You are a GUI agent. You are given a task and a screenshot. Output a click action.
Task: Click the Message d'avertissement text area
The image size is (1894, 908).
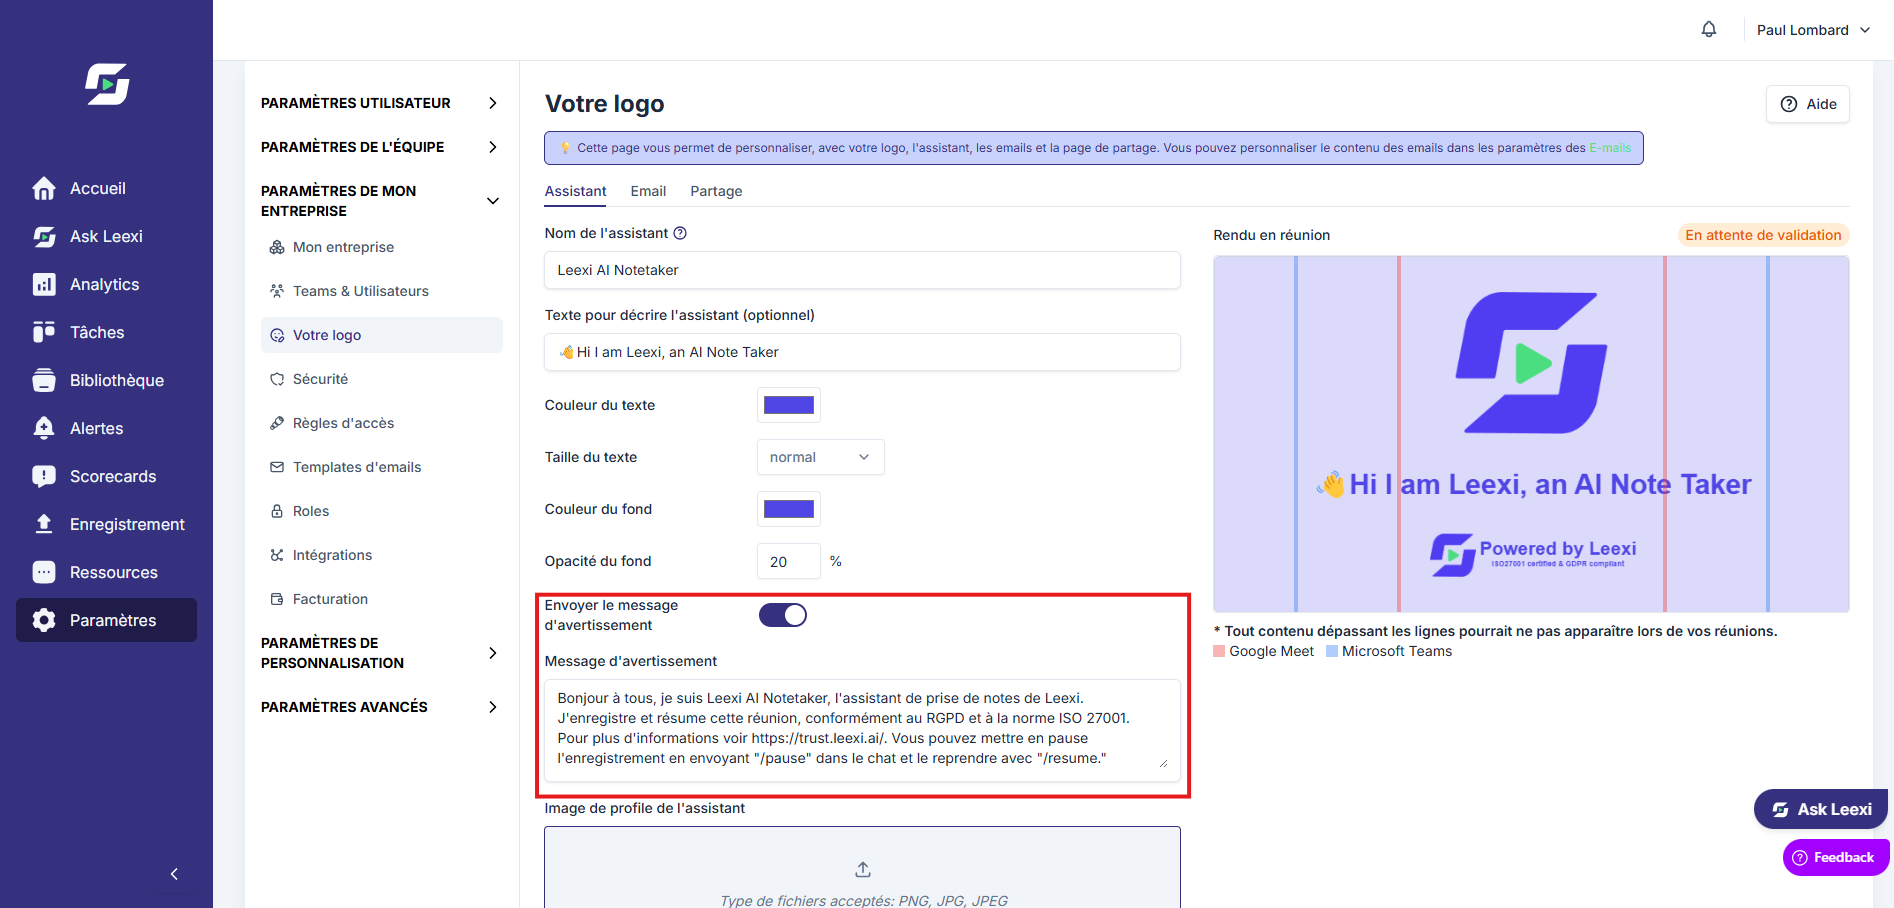862,729
